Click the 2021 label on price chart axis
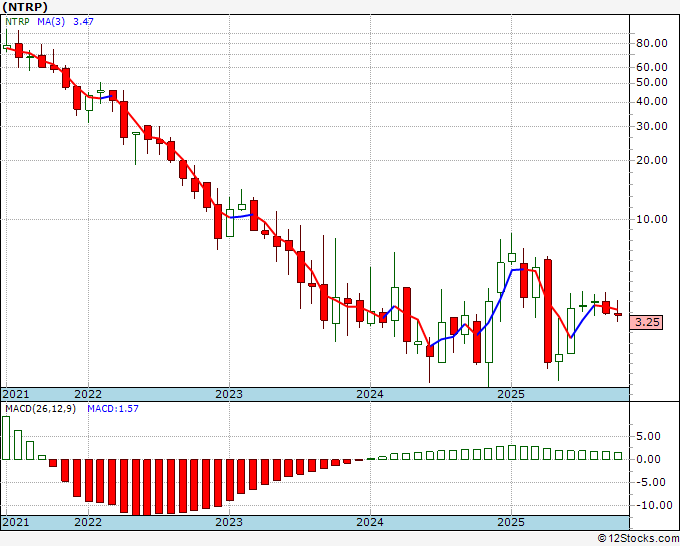The height and width of the screenshot is (546, 680). click(x=16, y=394)
